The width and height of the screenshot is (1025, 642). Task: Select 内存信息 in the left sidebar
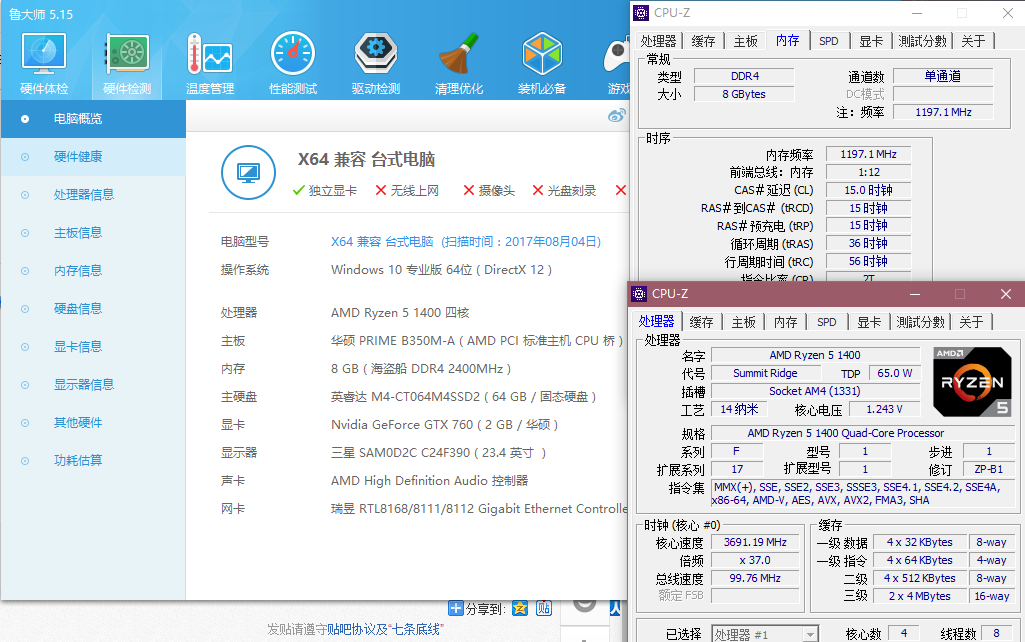[78, 271]
